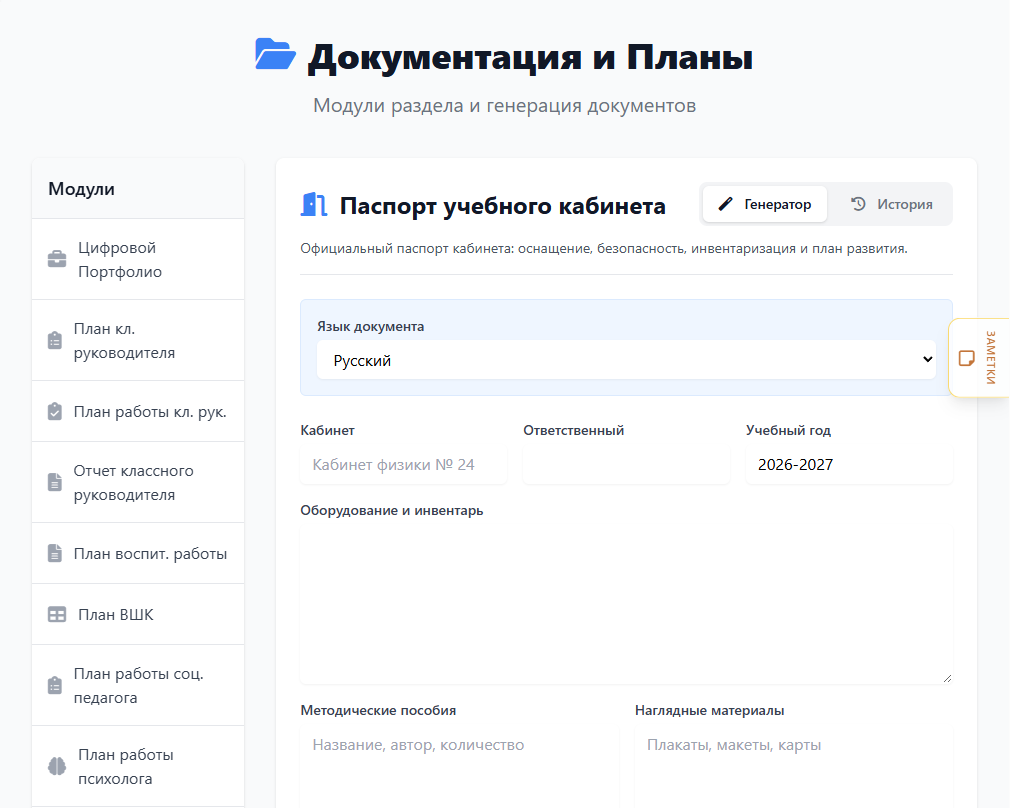Click the door icon next to Паспорт учебного кабинета

point(314,205)
